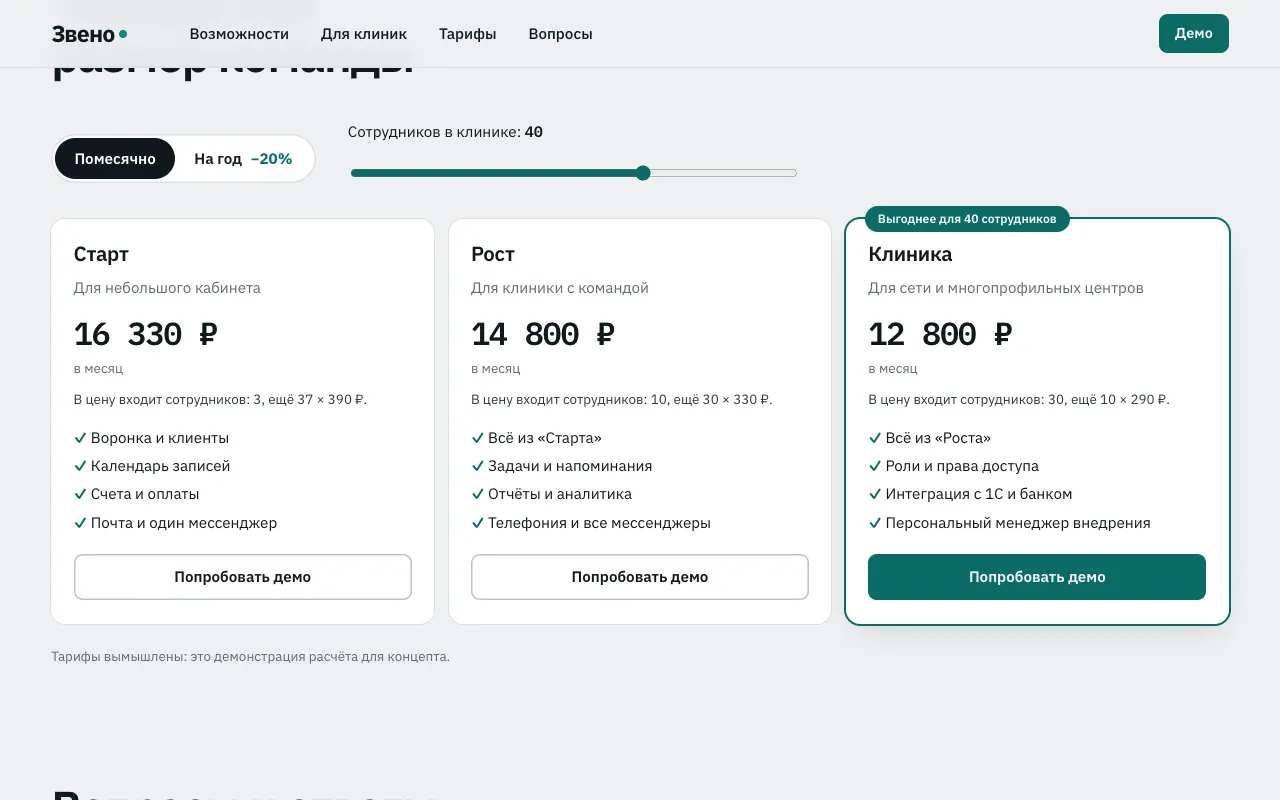Click the Звено logo
The height and width of the screenshot is (800, 1280).
click(x=89, y=34)
